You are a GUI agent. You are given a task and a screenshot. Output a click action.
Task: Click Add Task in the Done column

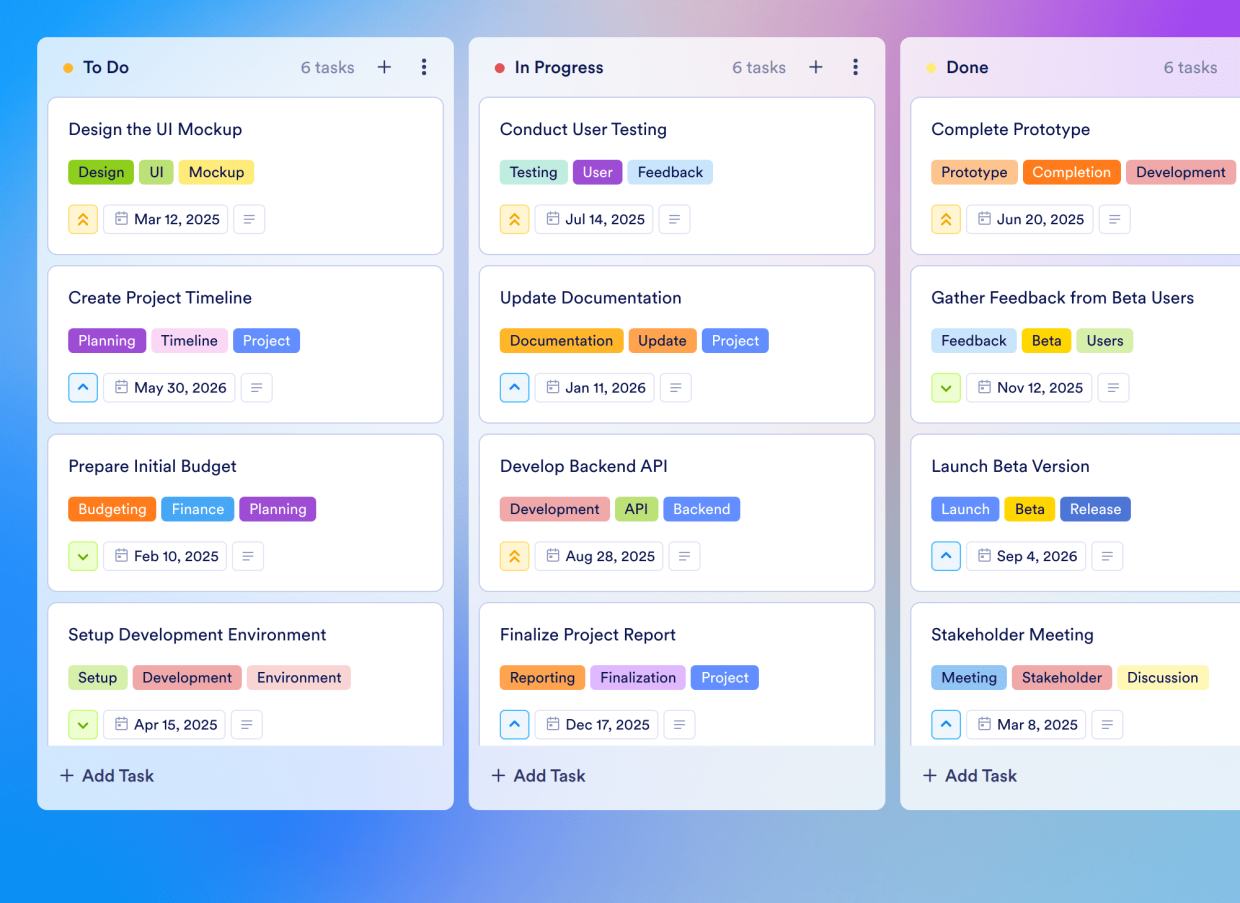click(969, 775)
